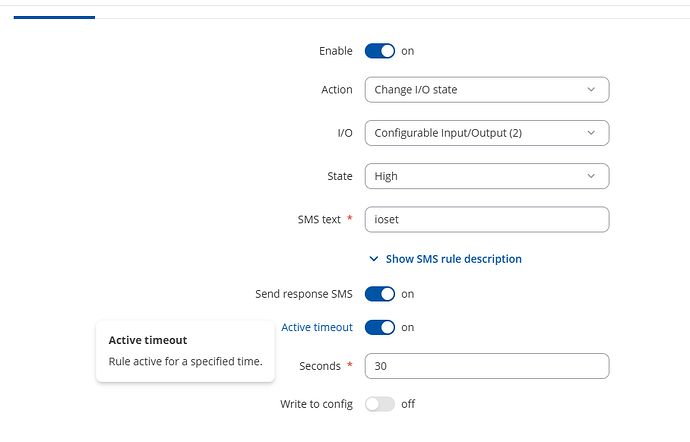690x442 pixels.
Task: Select the active tab with blue underline
Action: 54,10
